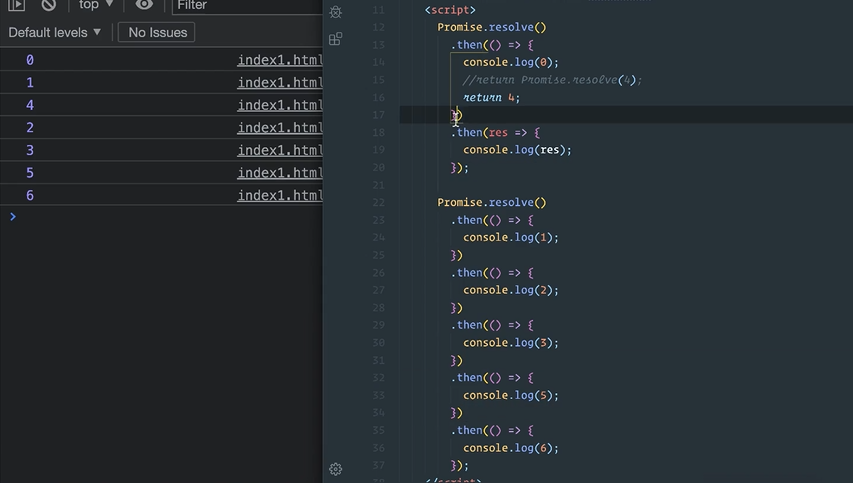Open index1.html link for log output 2
Viewport: 853px width, 483px height.
pos(280,128)
